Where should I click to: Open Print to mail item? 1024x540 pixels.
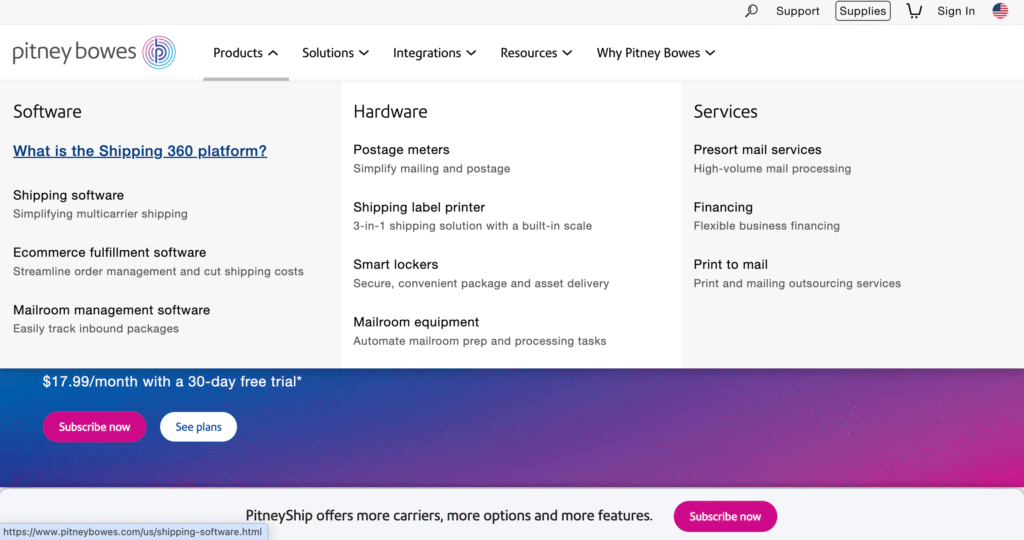(x=731, y=264)
